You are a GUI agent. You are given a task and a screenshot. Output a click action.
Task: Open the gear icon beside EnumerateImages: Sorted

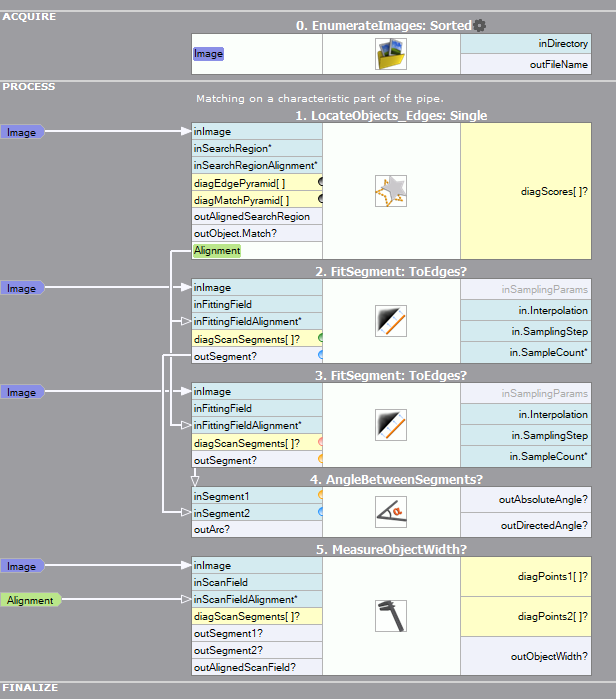(480, 25)
